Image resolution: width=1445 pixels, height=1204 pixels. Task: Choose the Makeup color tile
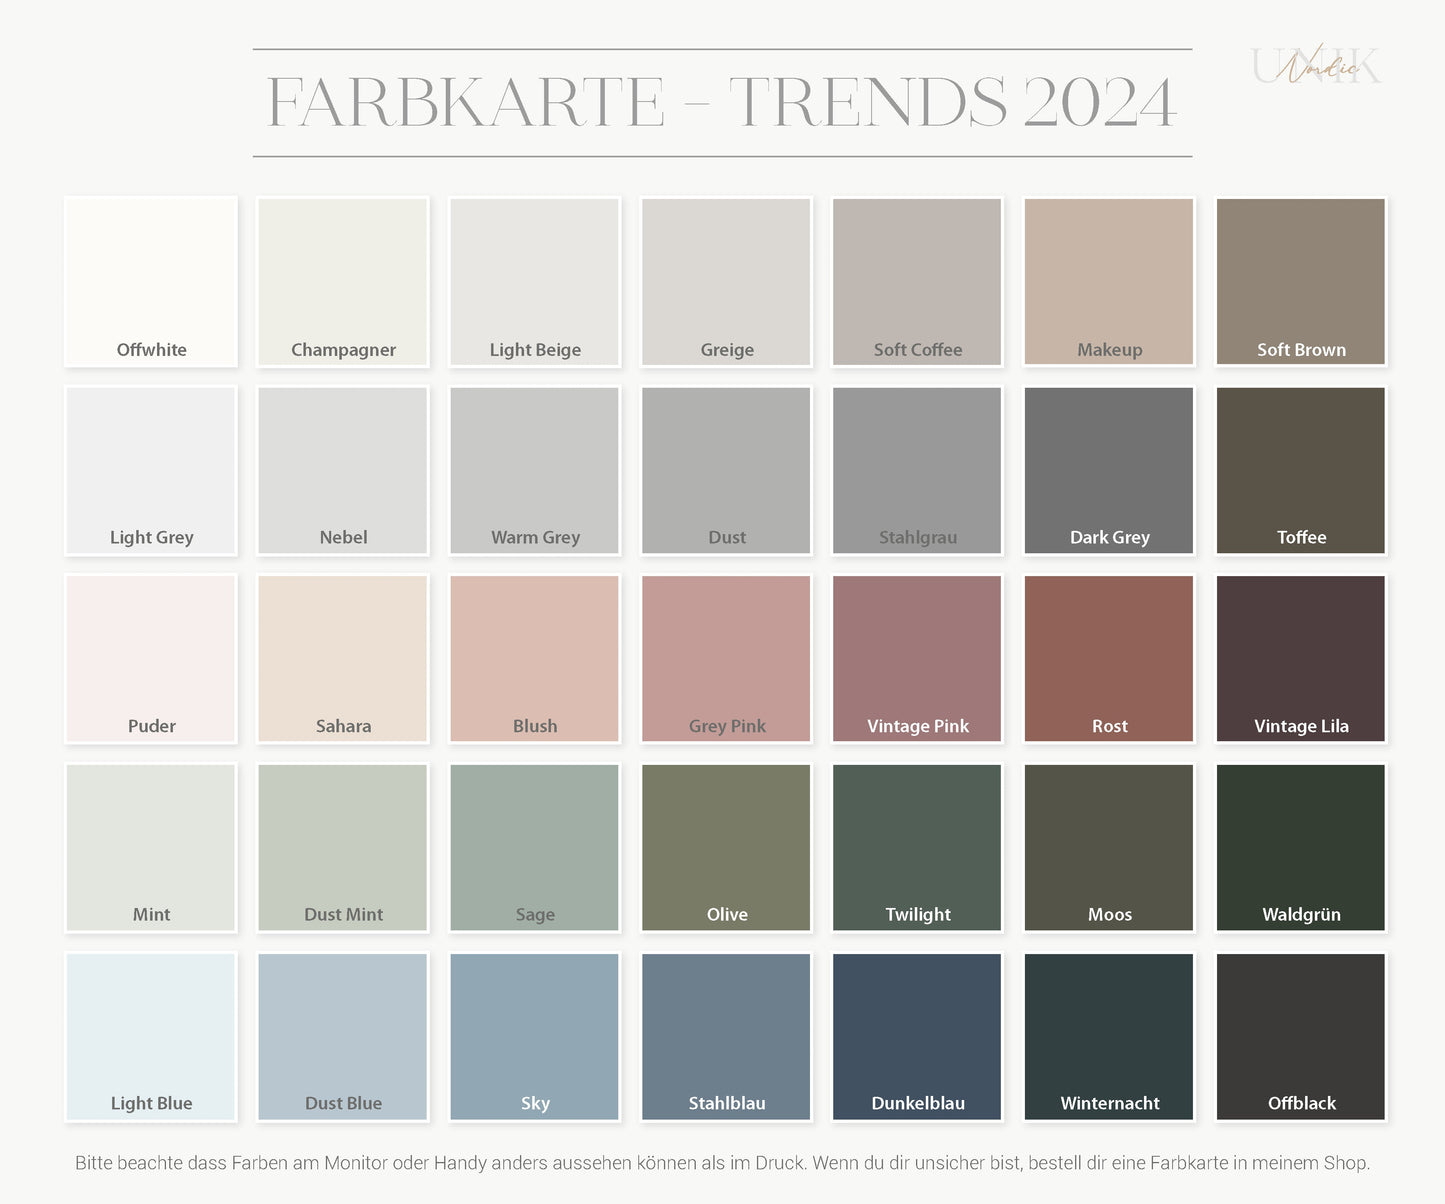point(1109,281)
